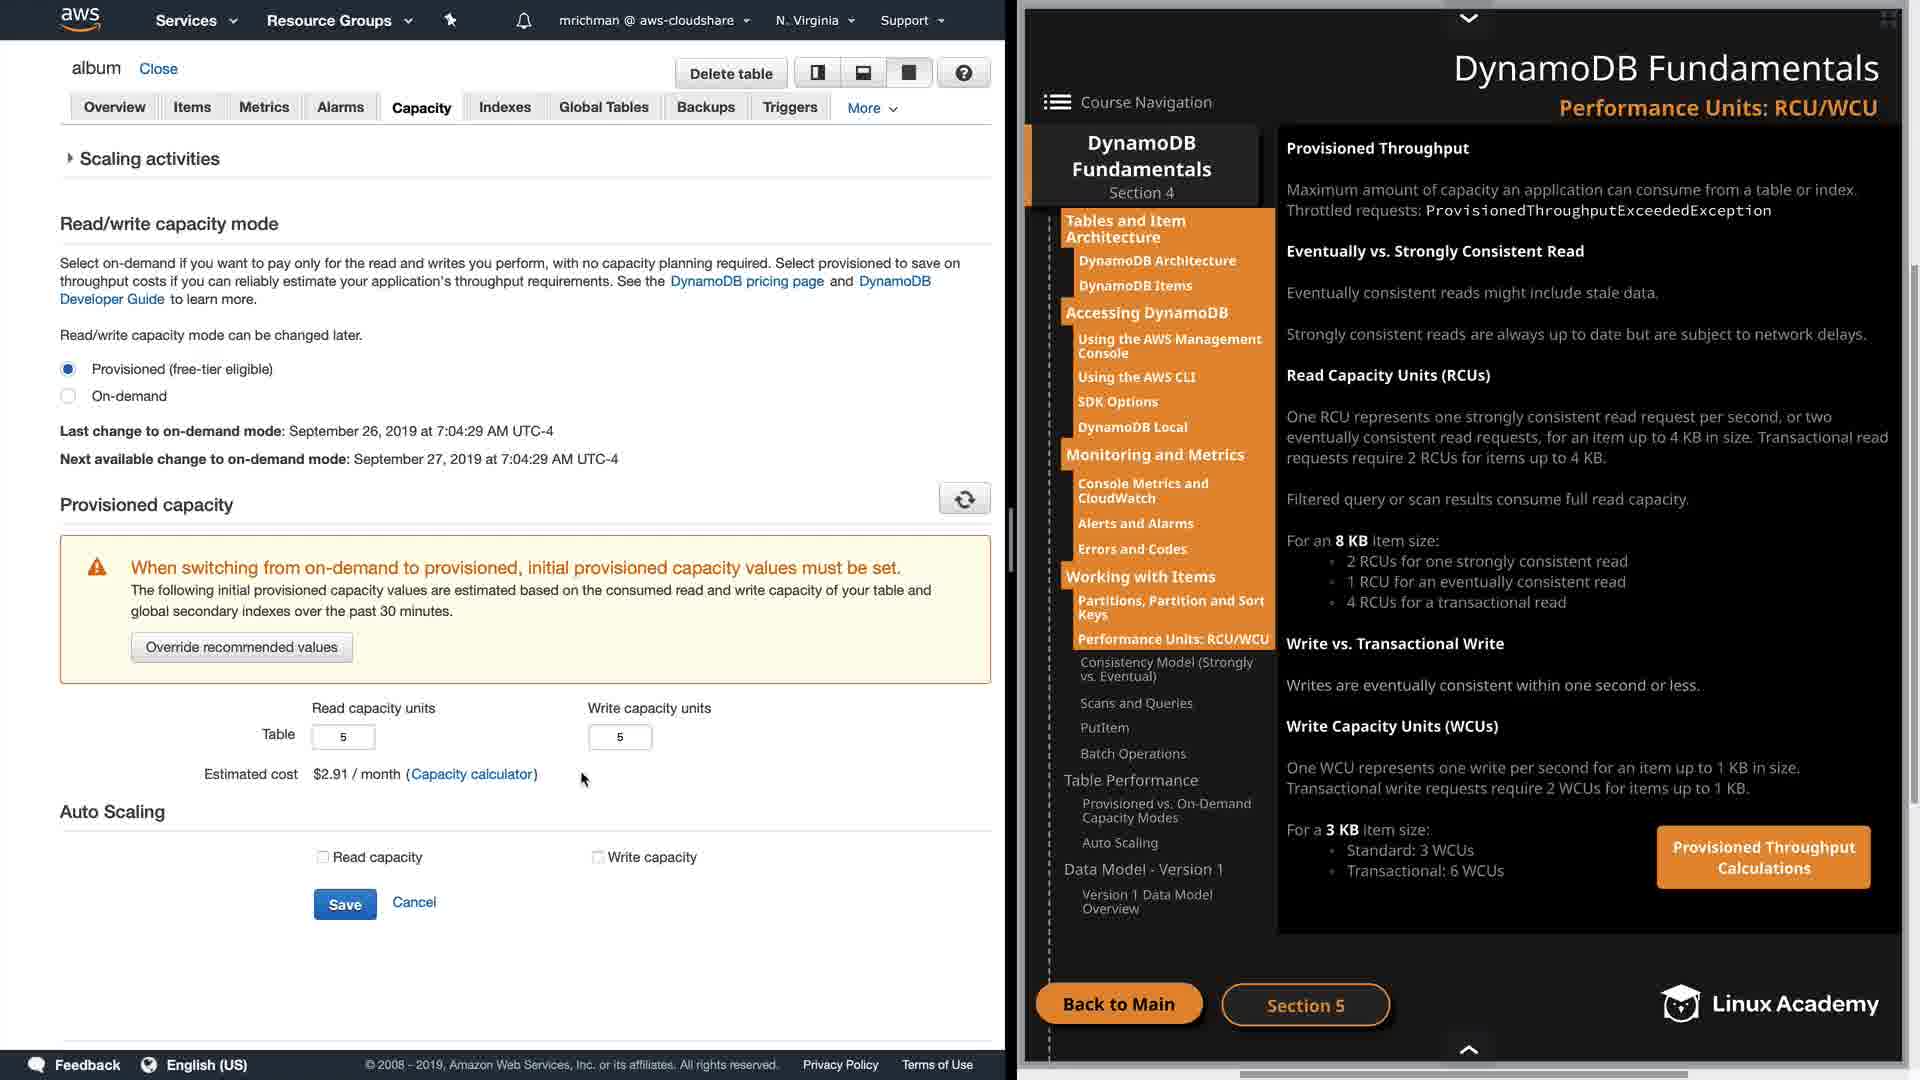Screen dimensions: 1920x1080
Task: Switch to the Backups tab
Action: 705,107
